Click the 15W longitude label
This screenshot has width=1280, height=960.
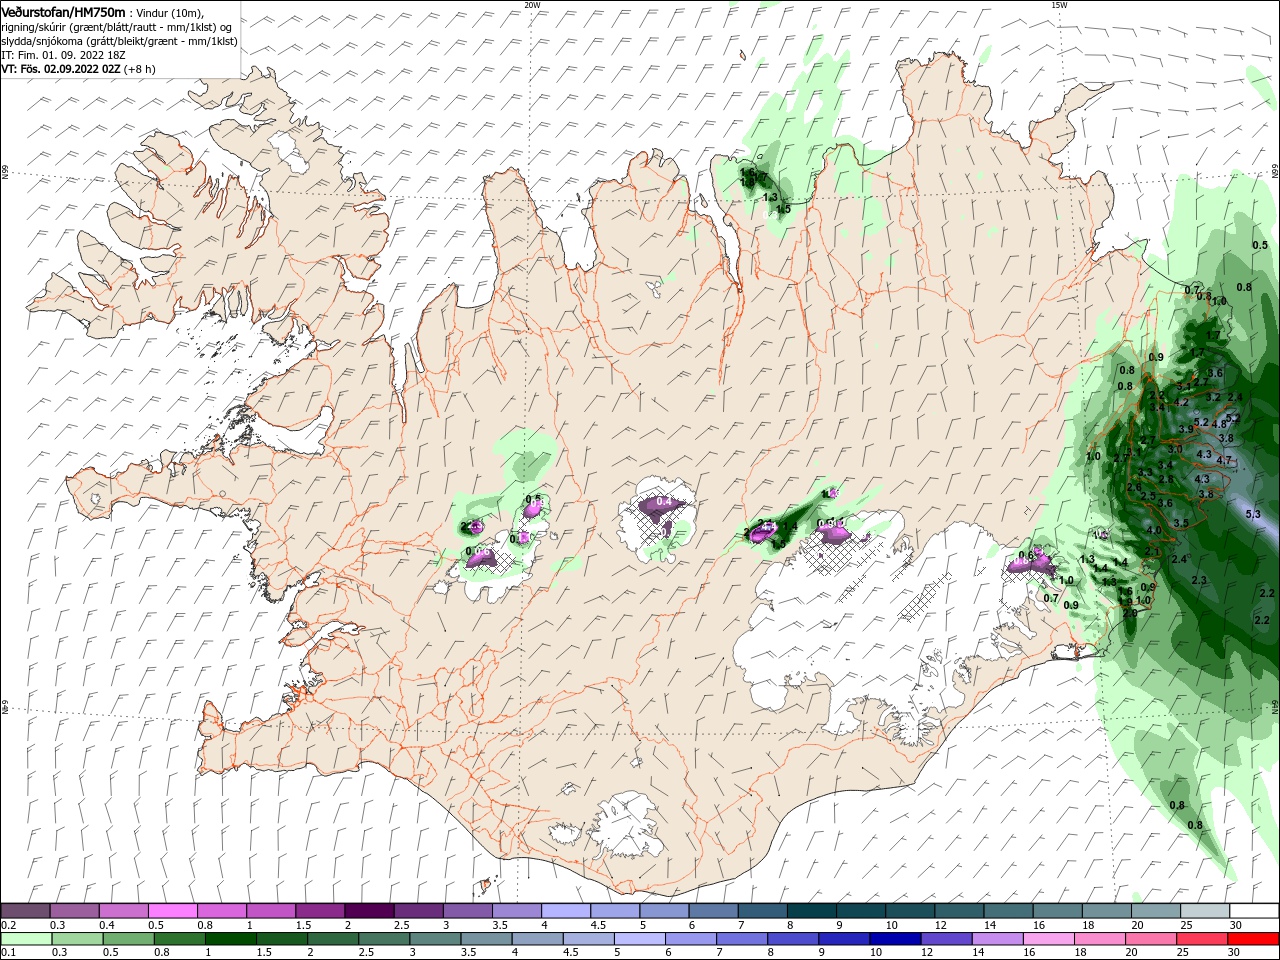1059,4
